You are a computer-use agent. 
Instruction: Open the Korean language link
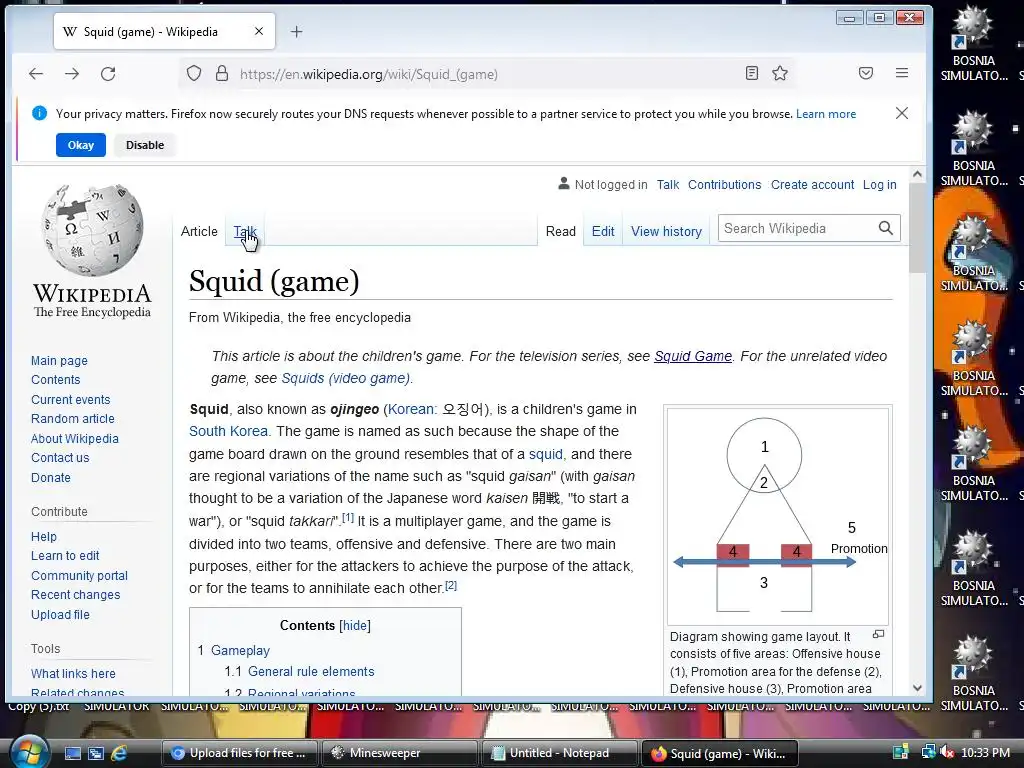pyautogui.click(x=411, y=409)
